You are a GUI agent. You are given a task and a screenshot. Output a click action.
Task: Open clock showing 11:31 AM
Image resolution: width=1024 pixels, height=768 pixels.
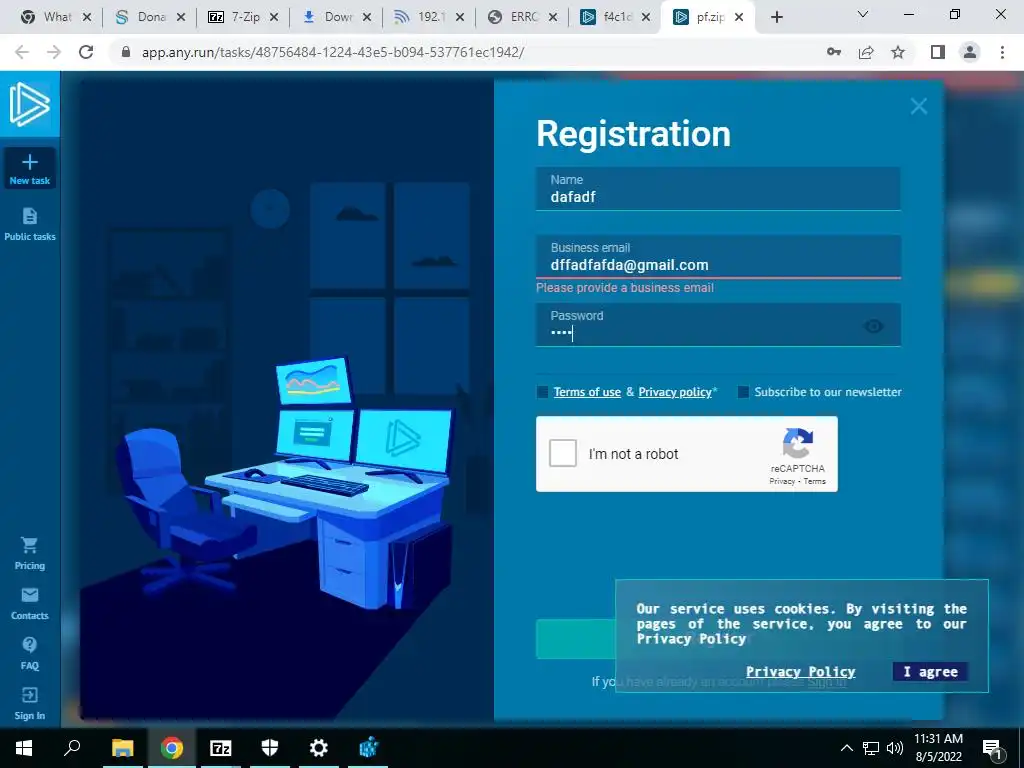(x=938, y=748)
